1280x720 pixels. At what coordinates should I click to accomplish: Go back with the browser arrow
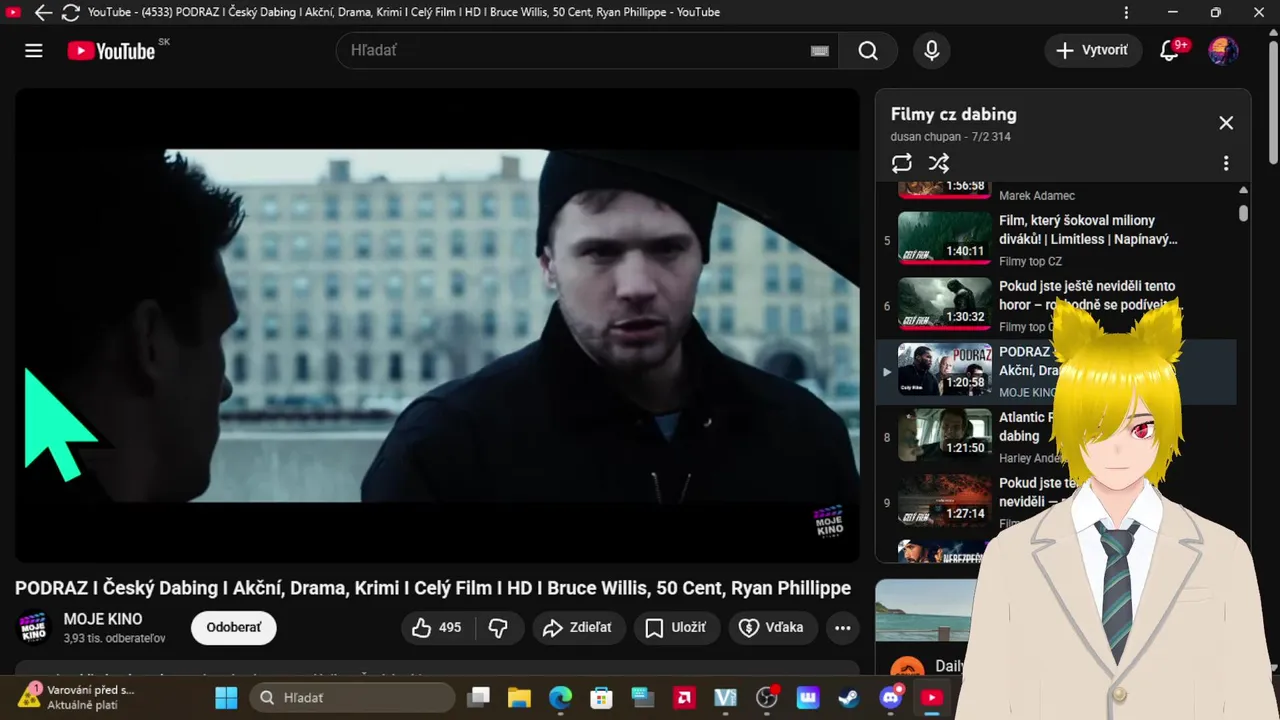[x=43, y=12]
